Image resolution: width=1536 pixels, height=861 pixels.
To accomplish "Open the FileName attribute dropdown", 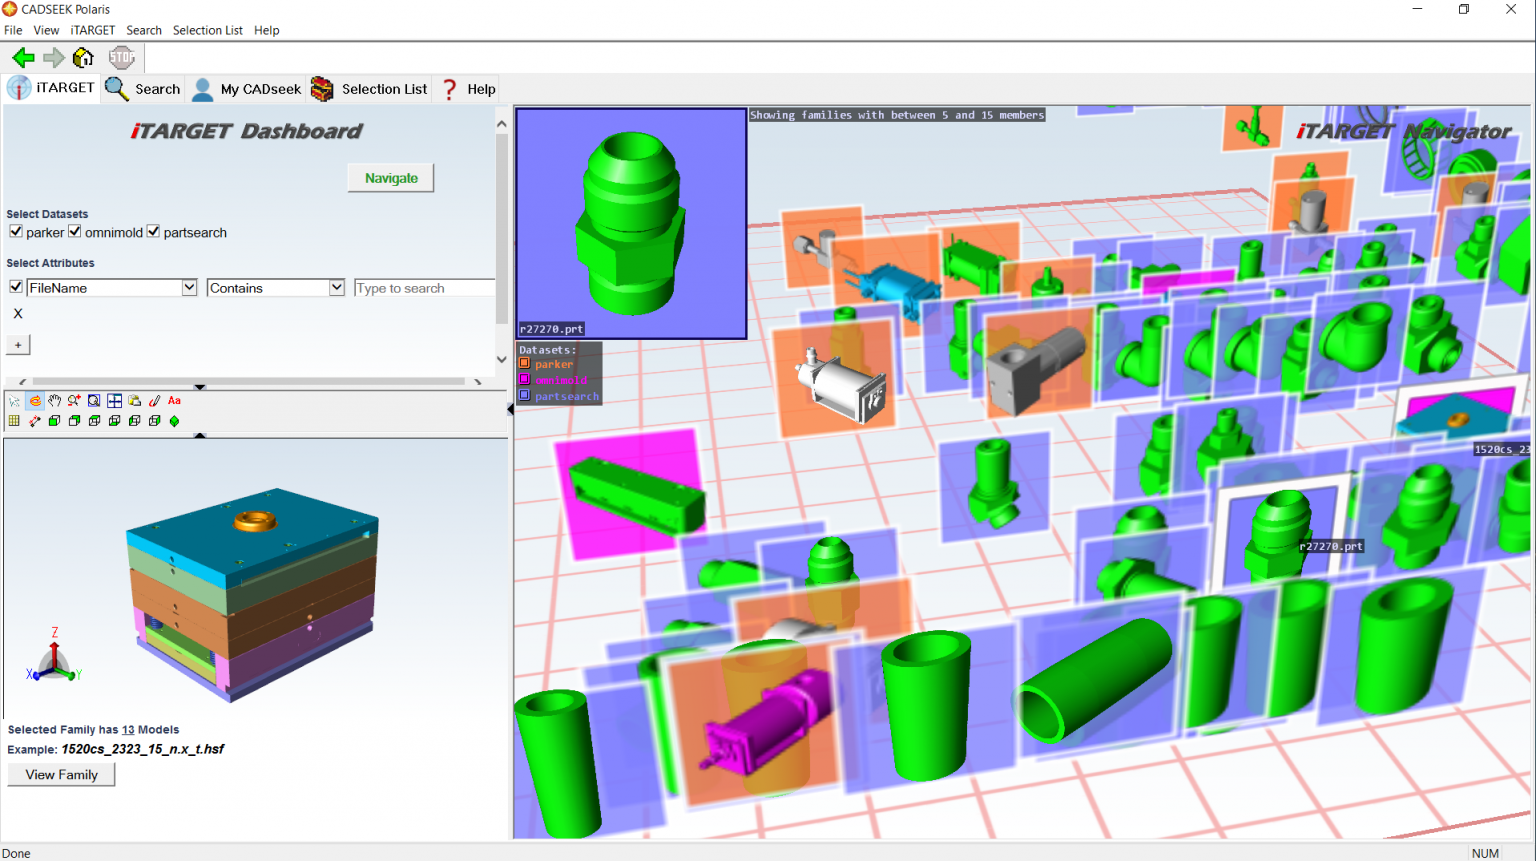I will click(x=189, y=288).
